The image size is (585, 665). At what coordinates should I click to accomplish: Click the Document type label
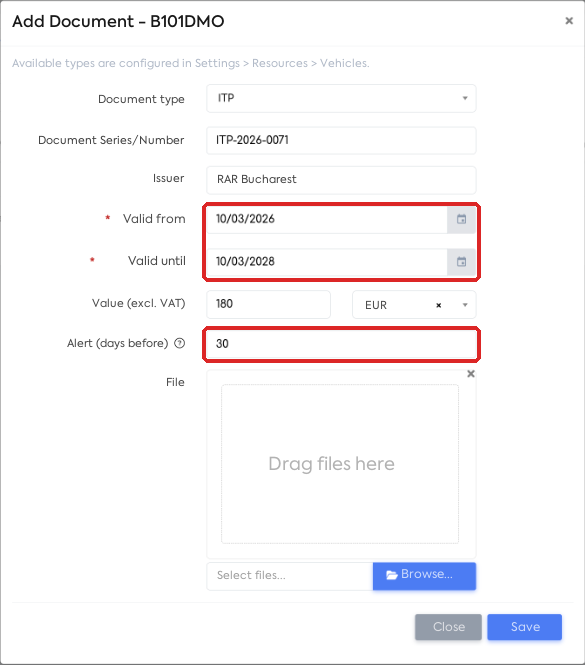pyautogui.click(x=141, y=99)
